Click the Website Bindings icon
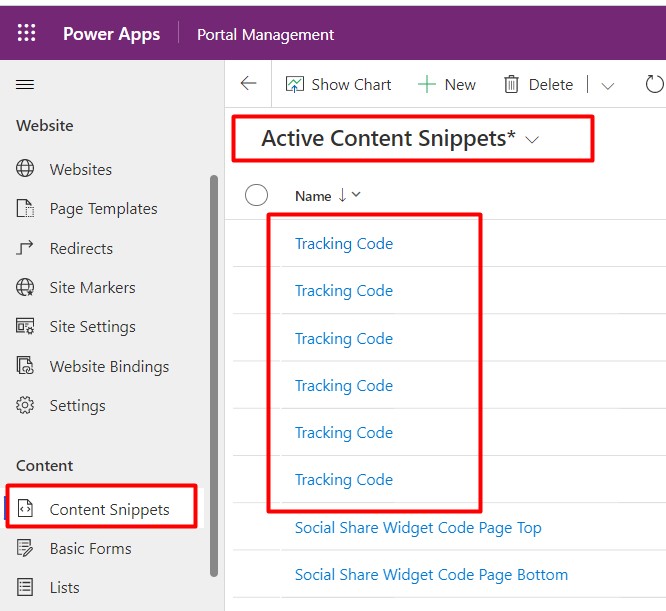The image size is (666, 611). point(25,366)
